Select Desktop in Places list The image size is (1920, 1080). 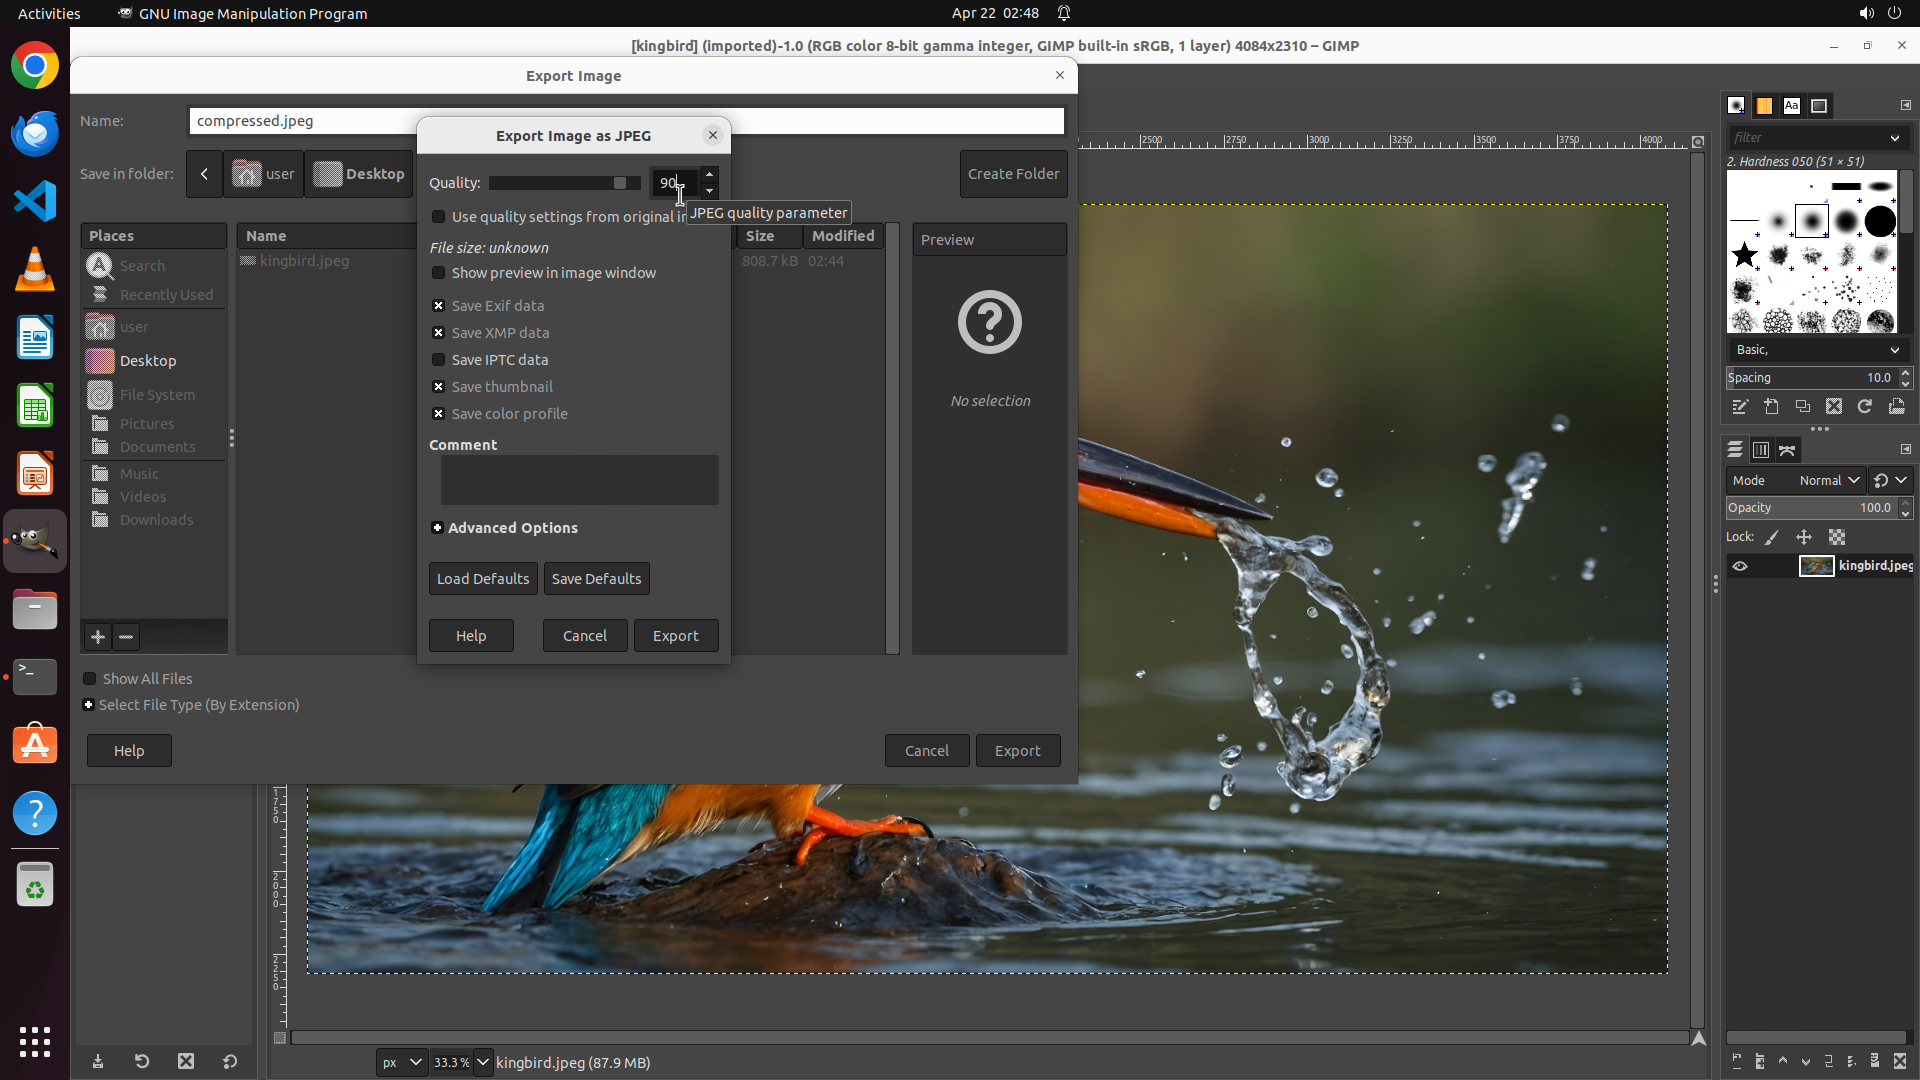(x=148, y=361)
